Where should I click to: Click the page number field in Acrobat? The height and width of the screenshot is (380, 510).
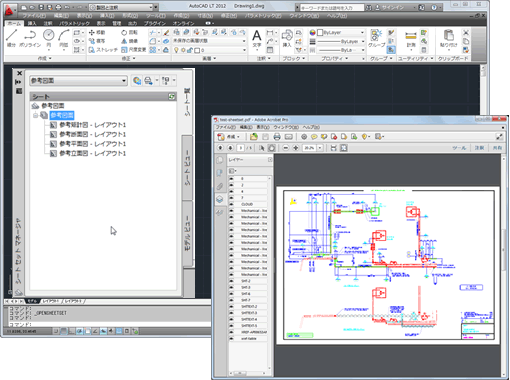coord(241,148)
